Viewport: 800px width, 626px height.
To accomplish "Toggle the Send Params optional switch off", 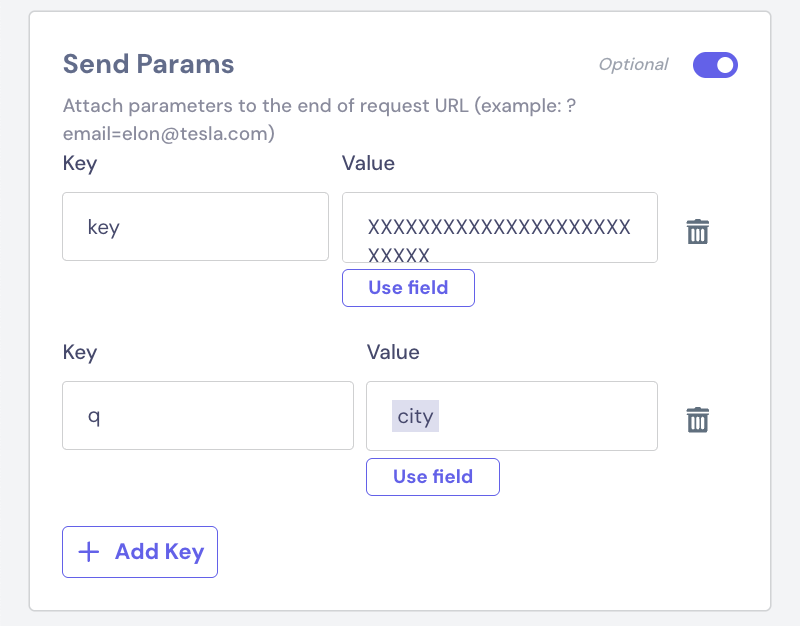I will coord(715,65).
